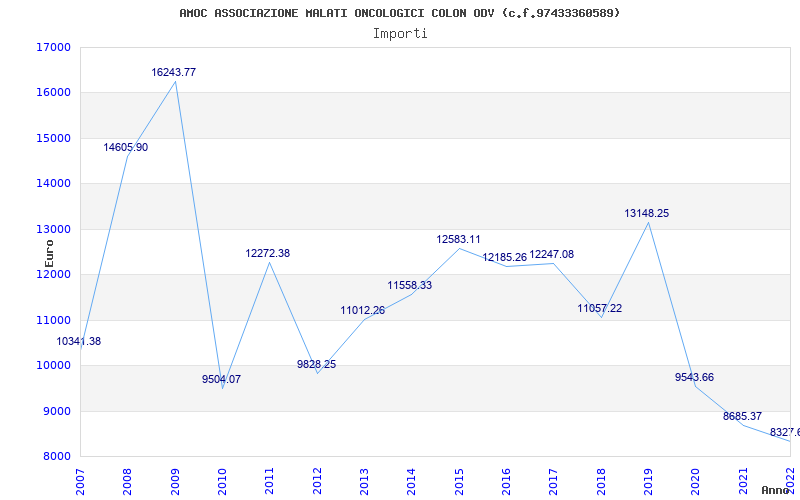
Task: Click the y-axis tick 15000
Action: pyautogui.click(x=53, y=138)
